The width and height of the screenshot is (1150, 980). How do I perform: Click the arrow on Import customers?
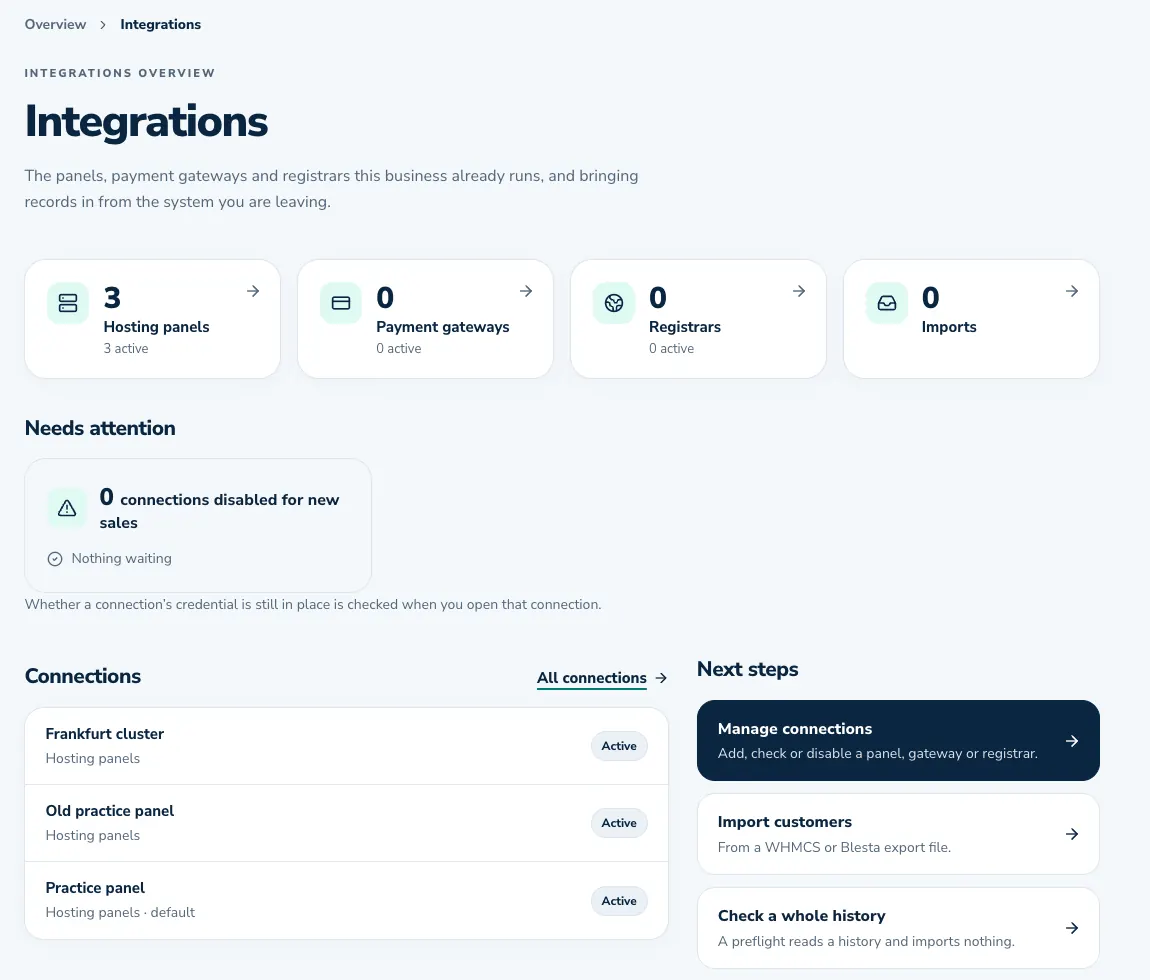[x=1072, y=834]
